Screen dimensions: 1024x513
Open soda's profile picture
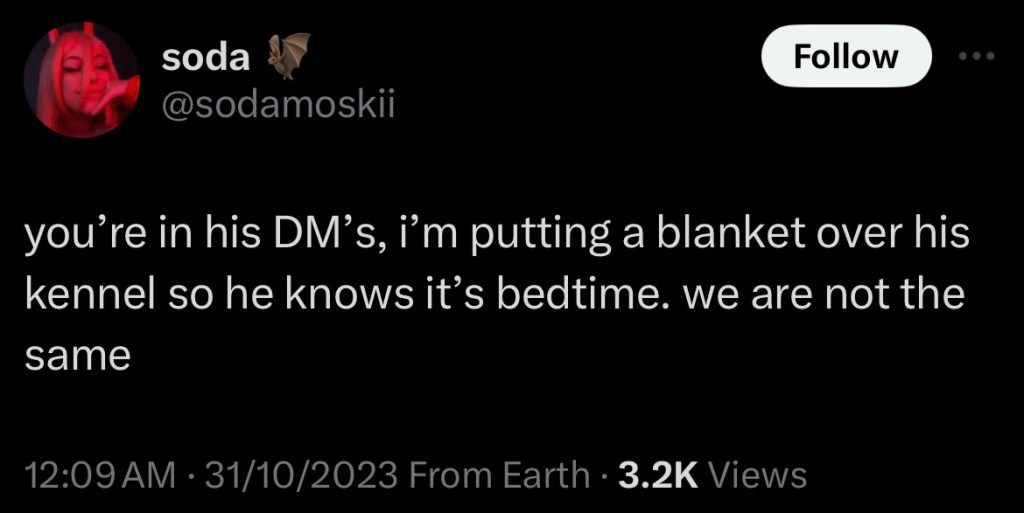coord(81,79)
